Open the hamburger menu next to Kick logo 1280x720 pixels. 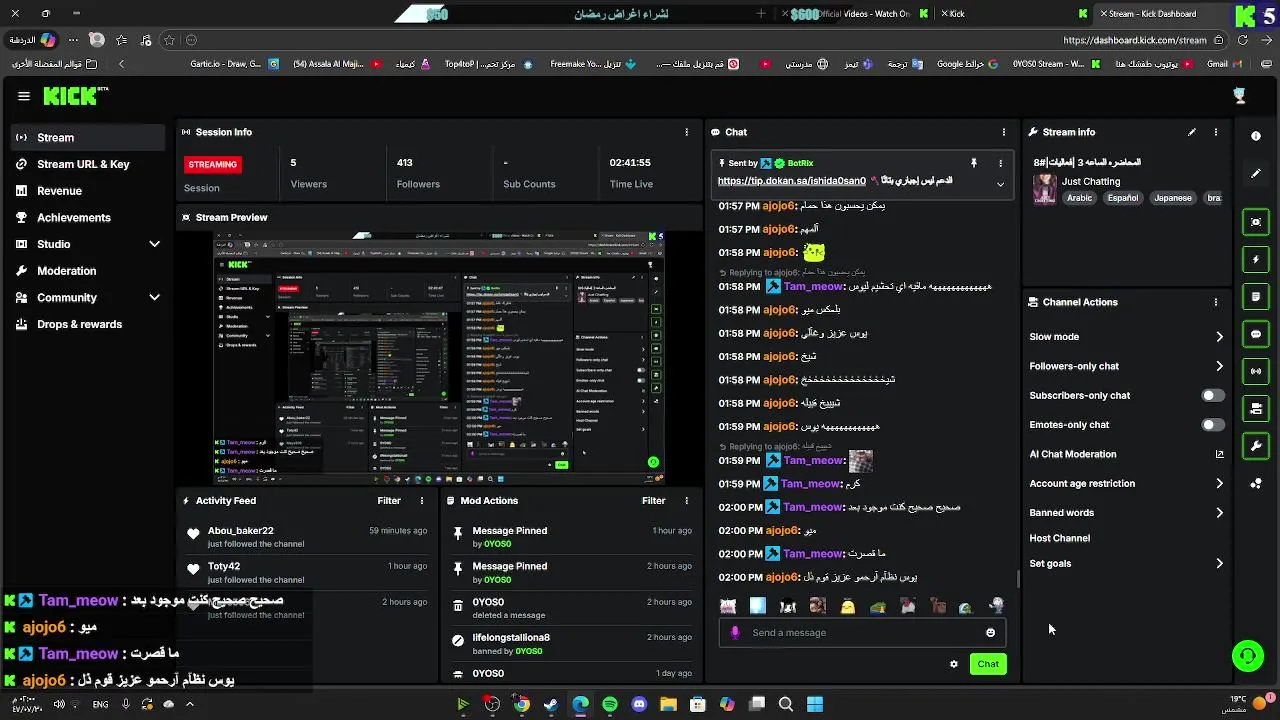tap(24, 96)
